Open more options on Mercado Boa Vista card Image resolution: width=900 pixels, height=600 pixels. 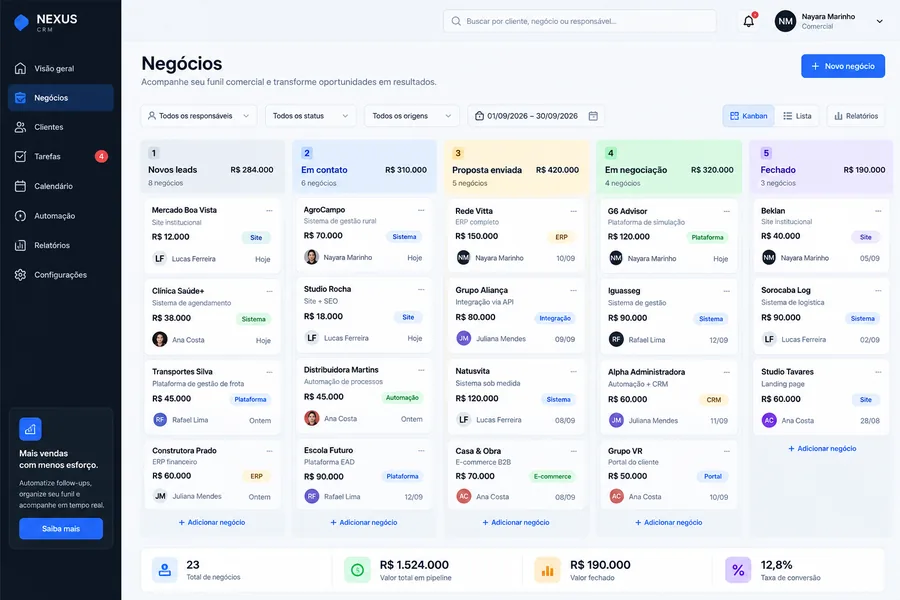[x=269, y=211]
